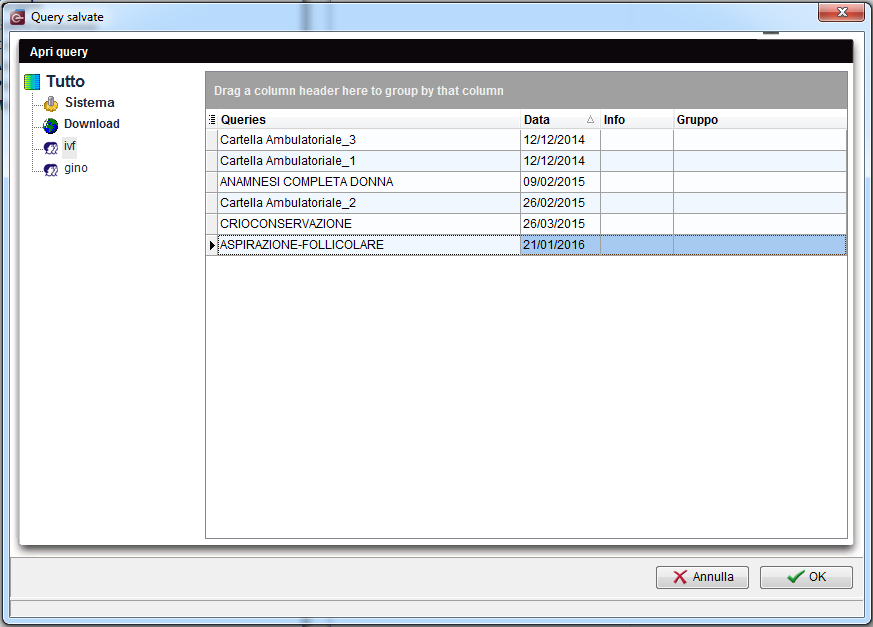
Task: Click the Tutto grid icon
Action: pyautogui.click(x=32, y=82)
